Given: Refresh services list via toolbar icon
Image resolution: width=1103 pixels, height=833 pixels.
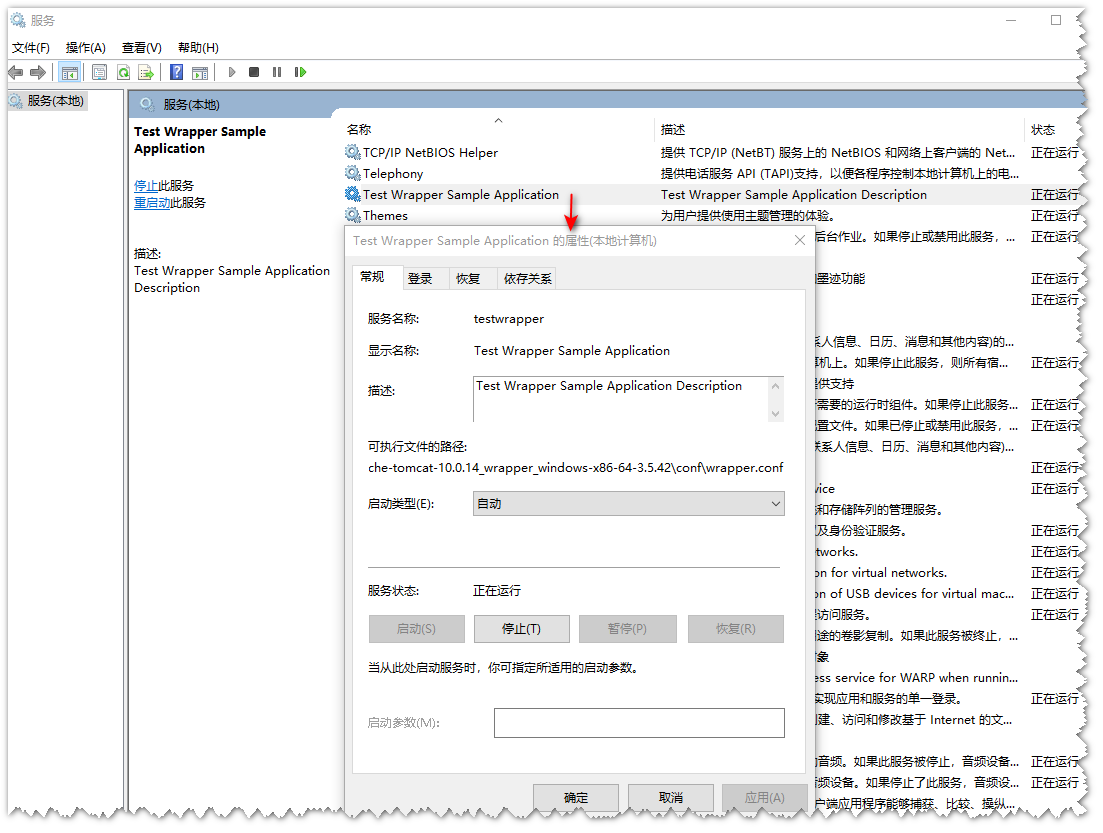Looking at the screenshot, I should pyautogui.click(x=123, y=72).
